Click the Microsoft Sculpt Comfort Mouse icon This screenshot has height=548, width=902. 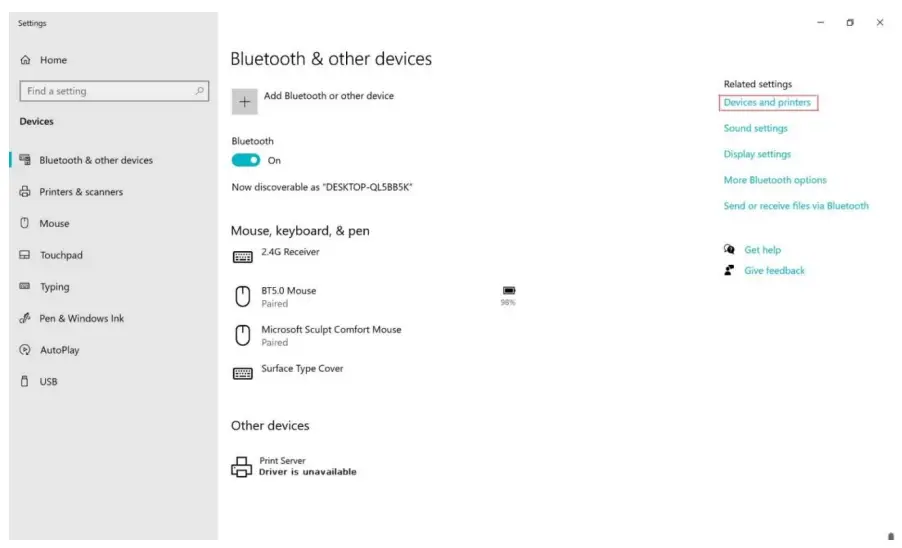point(242,335)
